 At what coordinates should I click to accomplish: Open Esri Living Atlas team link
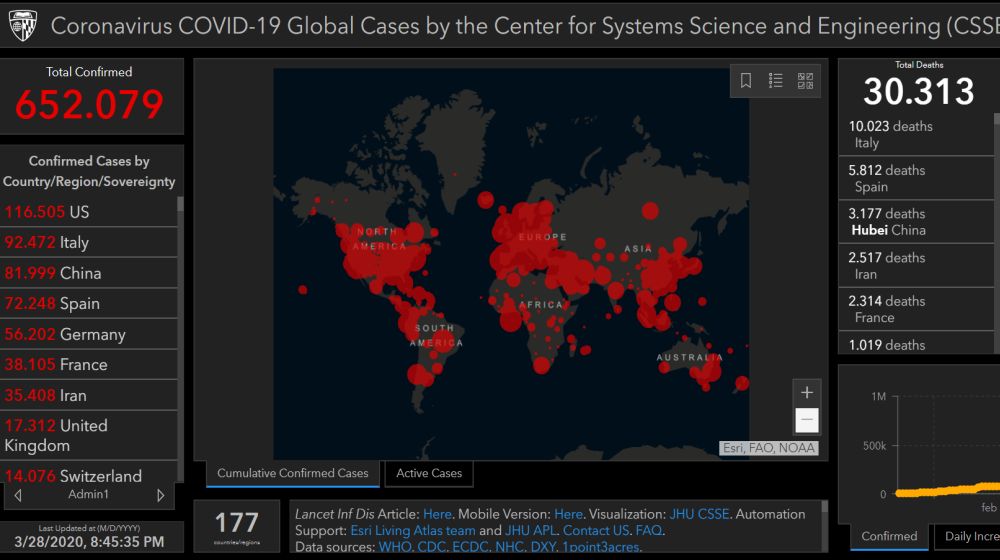tap(413, 530)
